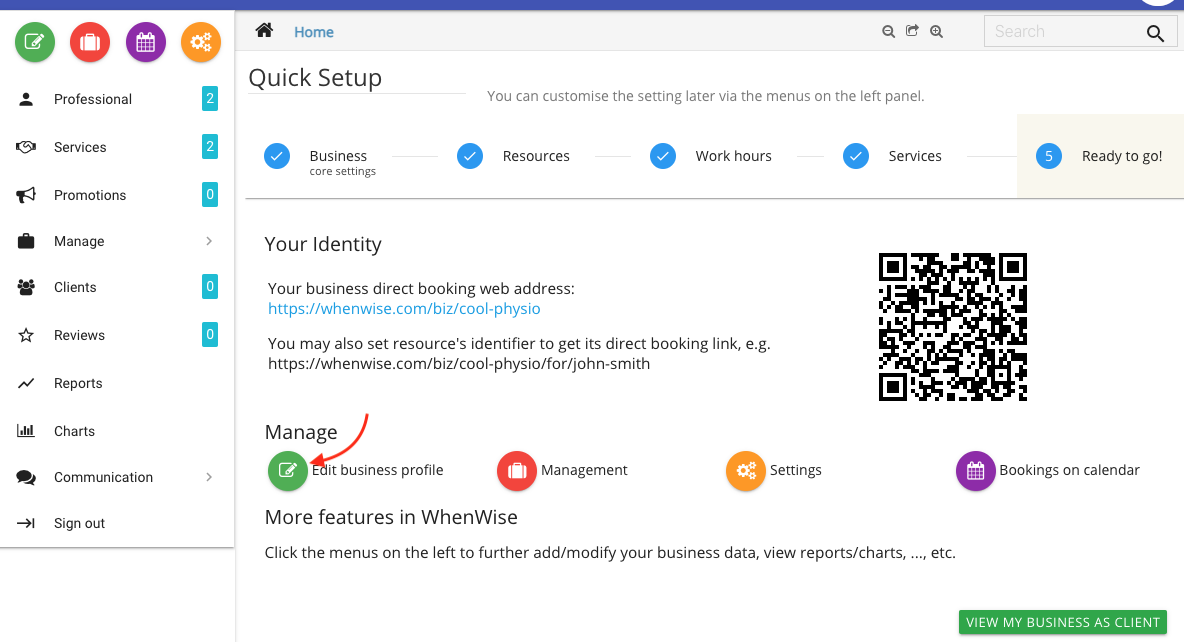Click the Quick Setup heading
Screen dimensions: 1184x642
(315, 78)
